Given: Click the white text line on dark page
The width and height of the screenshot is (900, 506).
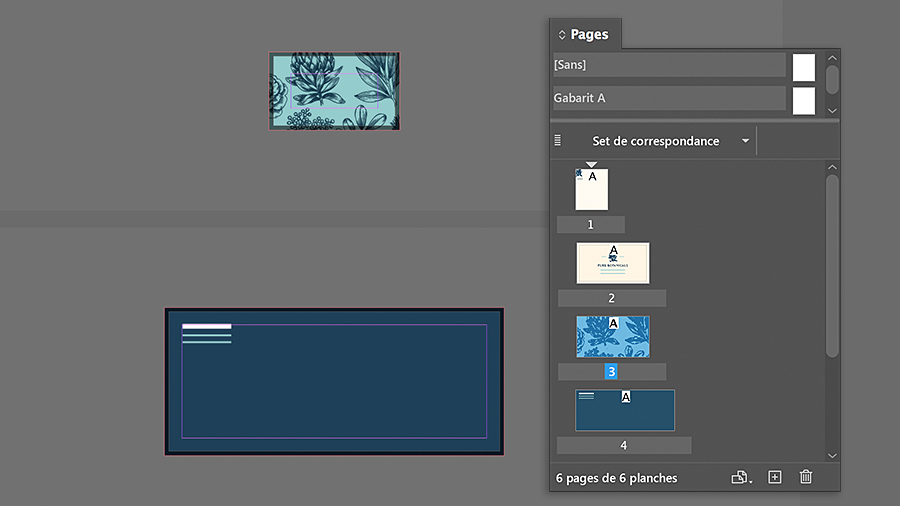Looking at the screenshot, I should (x=207, y=326).
